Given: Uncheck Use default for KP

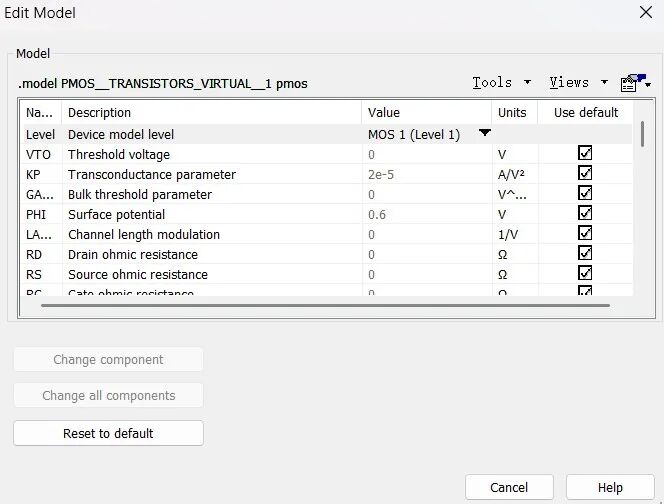Looking at the screenshot, I should 585,173.
